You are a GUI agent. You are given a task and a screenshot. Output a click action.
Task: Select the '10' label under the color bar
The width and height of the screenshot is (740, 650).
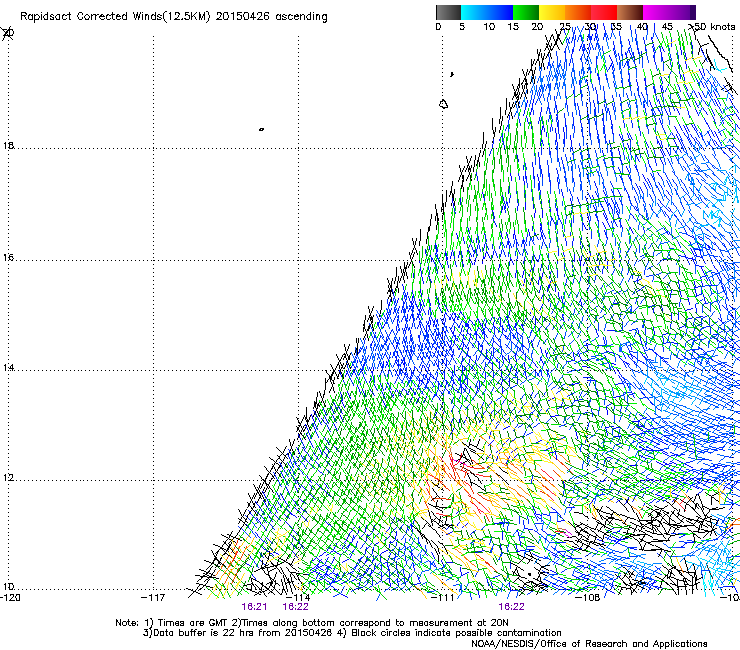[x=489, y=27]
